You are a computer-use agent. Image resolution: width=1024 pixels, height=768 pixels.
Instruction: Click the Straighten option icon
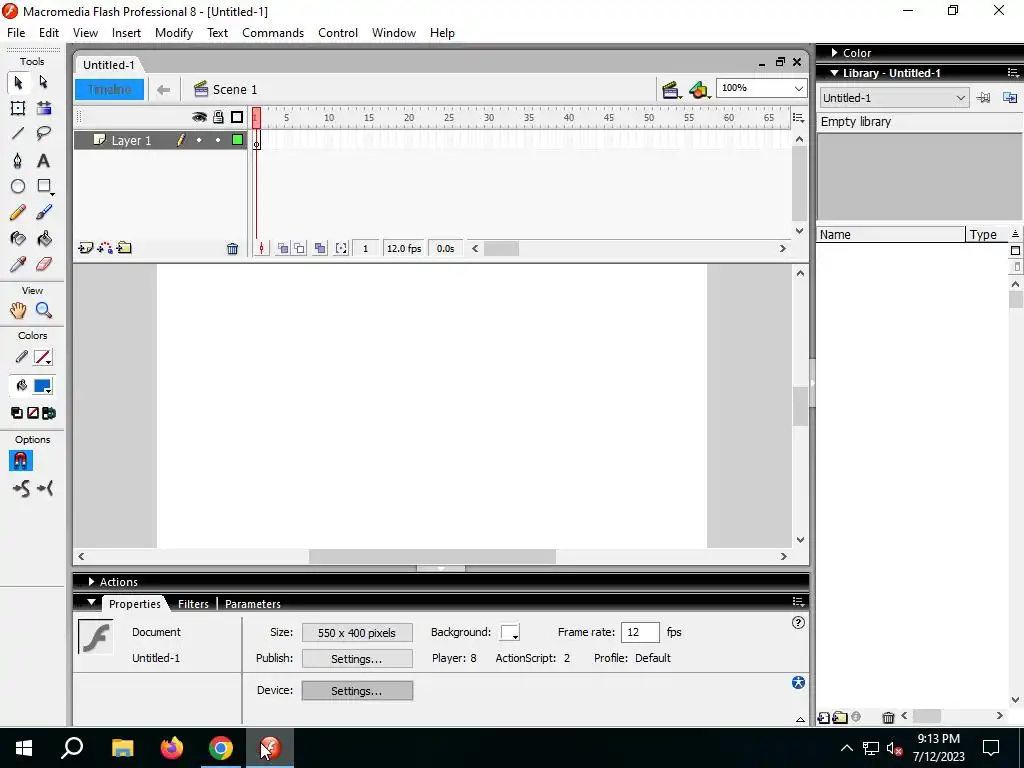[45, 488]
